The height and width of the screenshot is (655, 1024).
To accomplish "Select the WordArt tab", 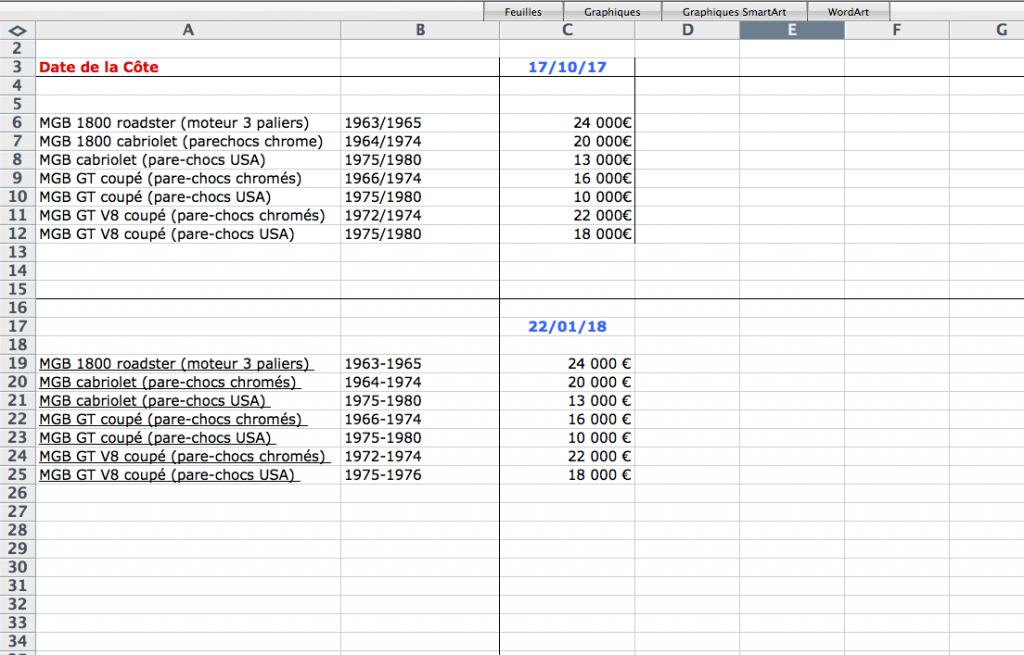I will [848, 12].
